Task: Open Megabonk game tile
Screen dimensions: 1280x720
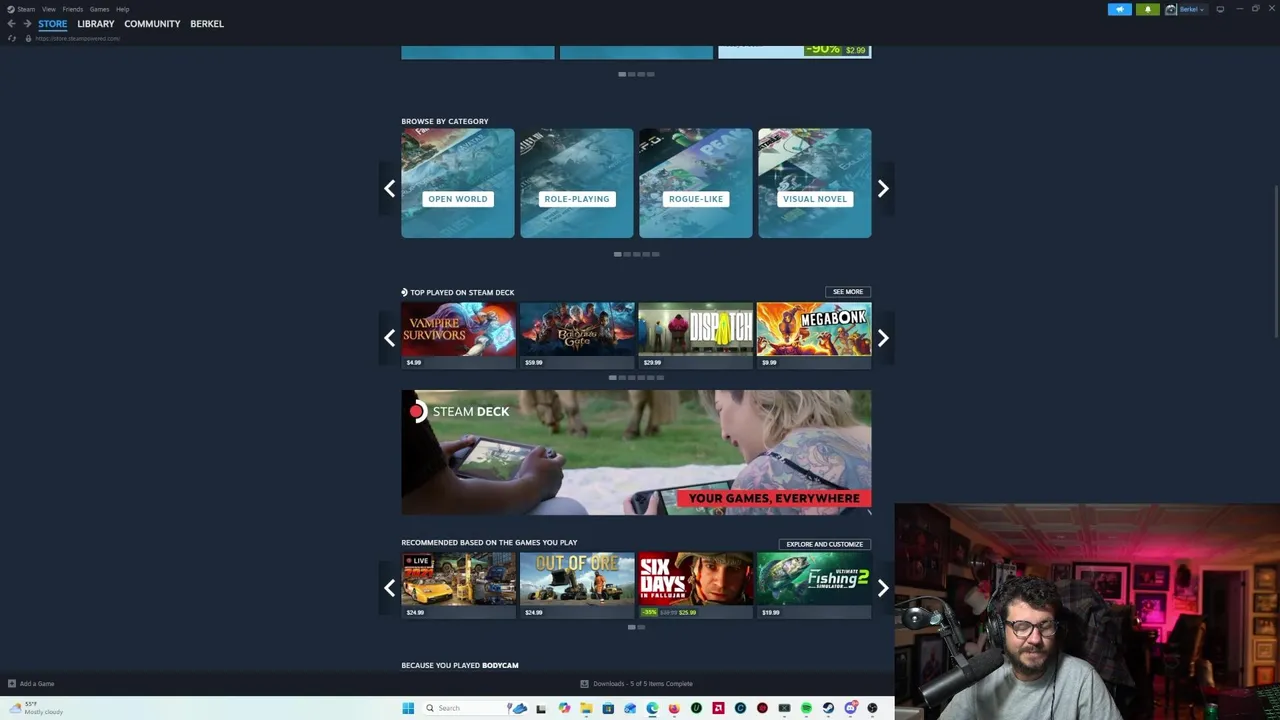Action: click(814, 335)
